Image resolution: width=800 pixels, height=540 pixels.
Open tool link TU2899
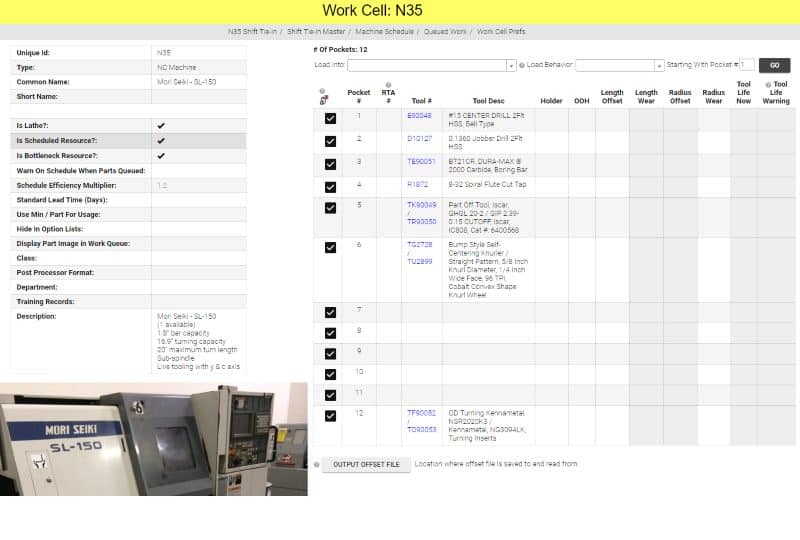(x=419, y=262)
